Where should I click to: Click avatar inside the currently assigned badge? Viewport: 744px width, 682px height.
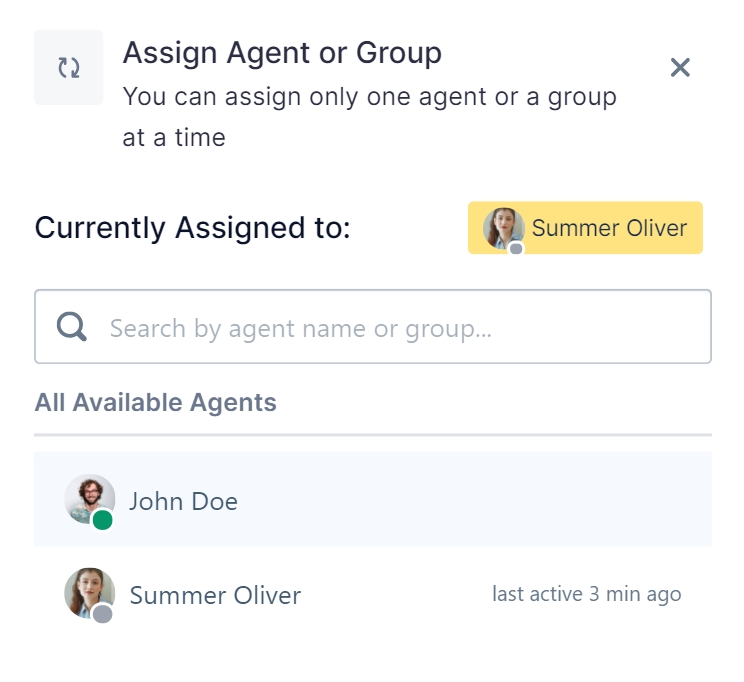tap(503, 228)
